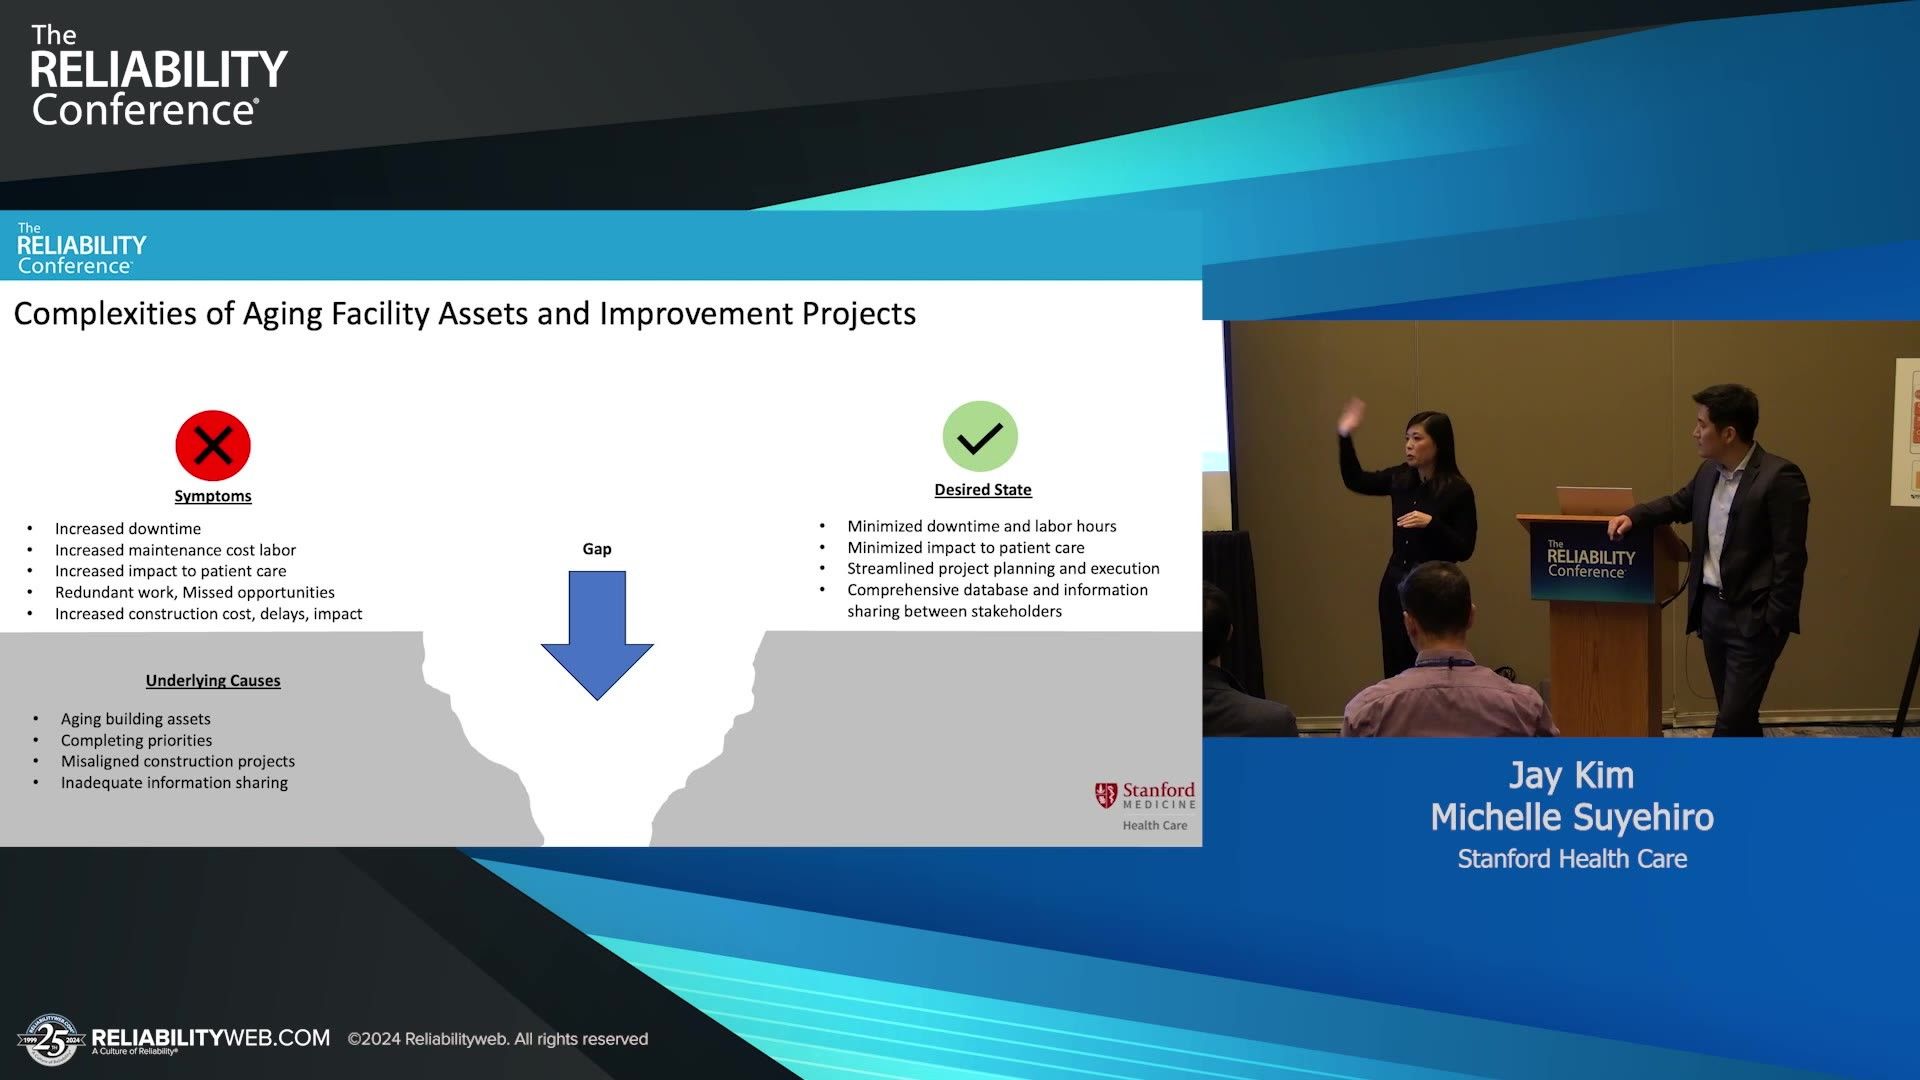The width and height of the screenshot is (1920, 1080).
Task: Expand the Increased downtime bullet point
Action: click(127, 528)
